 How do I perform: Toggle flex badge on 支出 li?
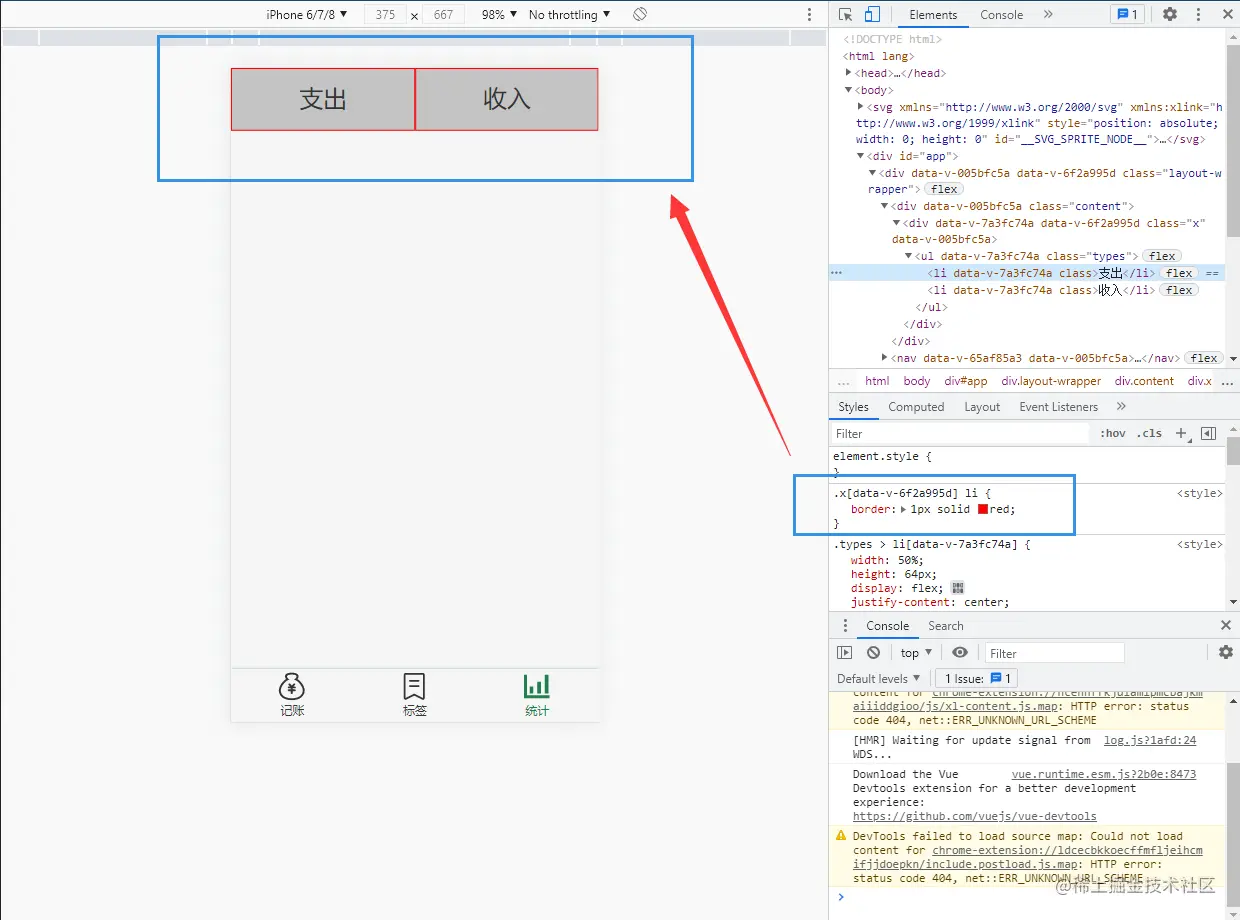click(x=1179, y=273)
